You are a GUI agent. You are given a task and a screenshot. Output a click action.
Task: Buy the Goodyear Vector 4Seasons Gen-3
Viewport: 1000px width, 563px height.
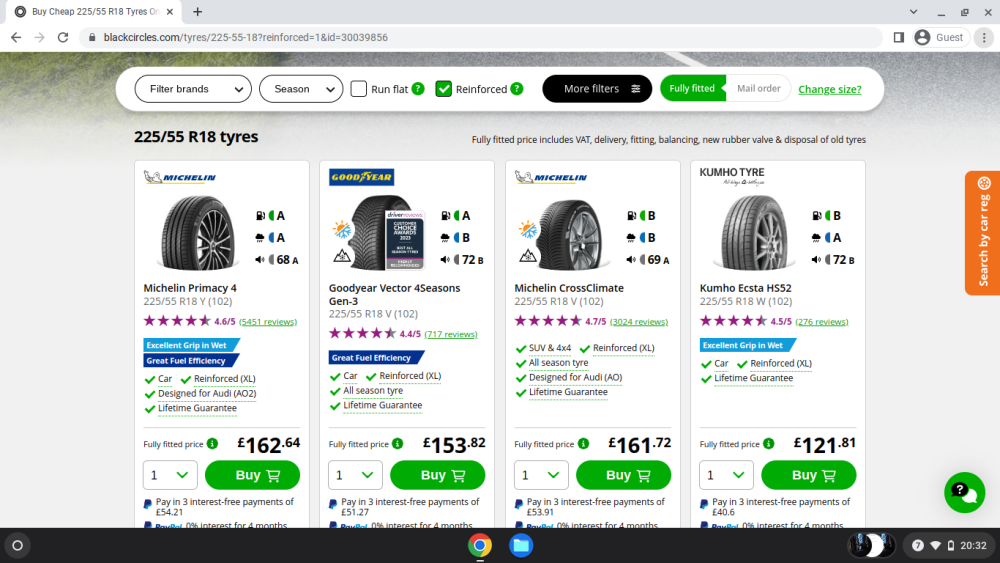pos(438,475)
